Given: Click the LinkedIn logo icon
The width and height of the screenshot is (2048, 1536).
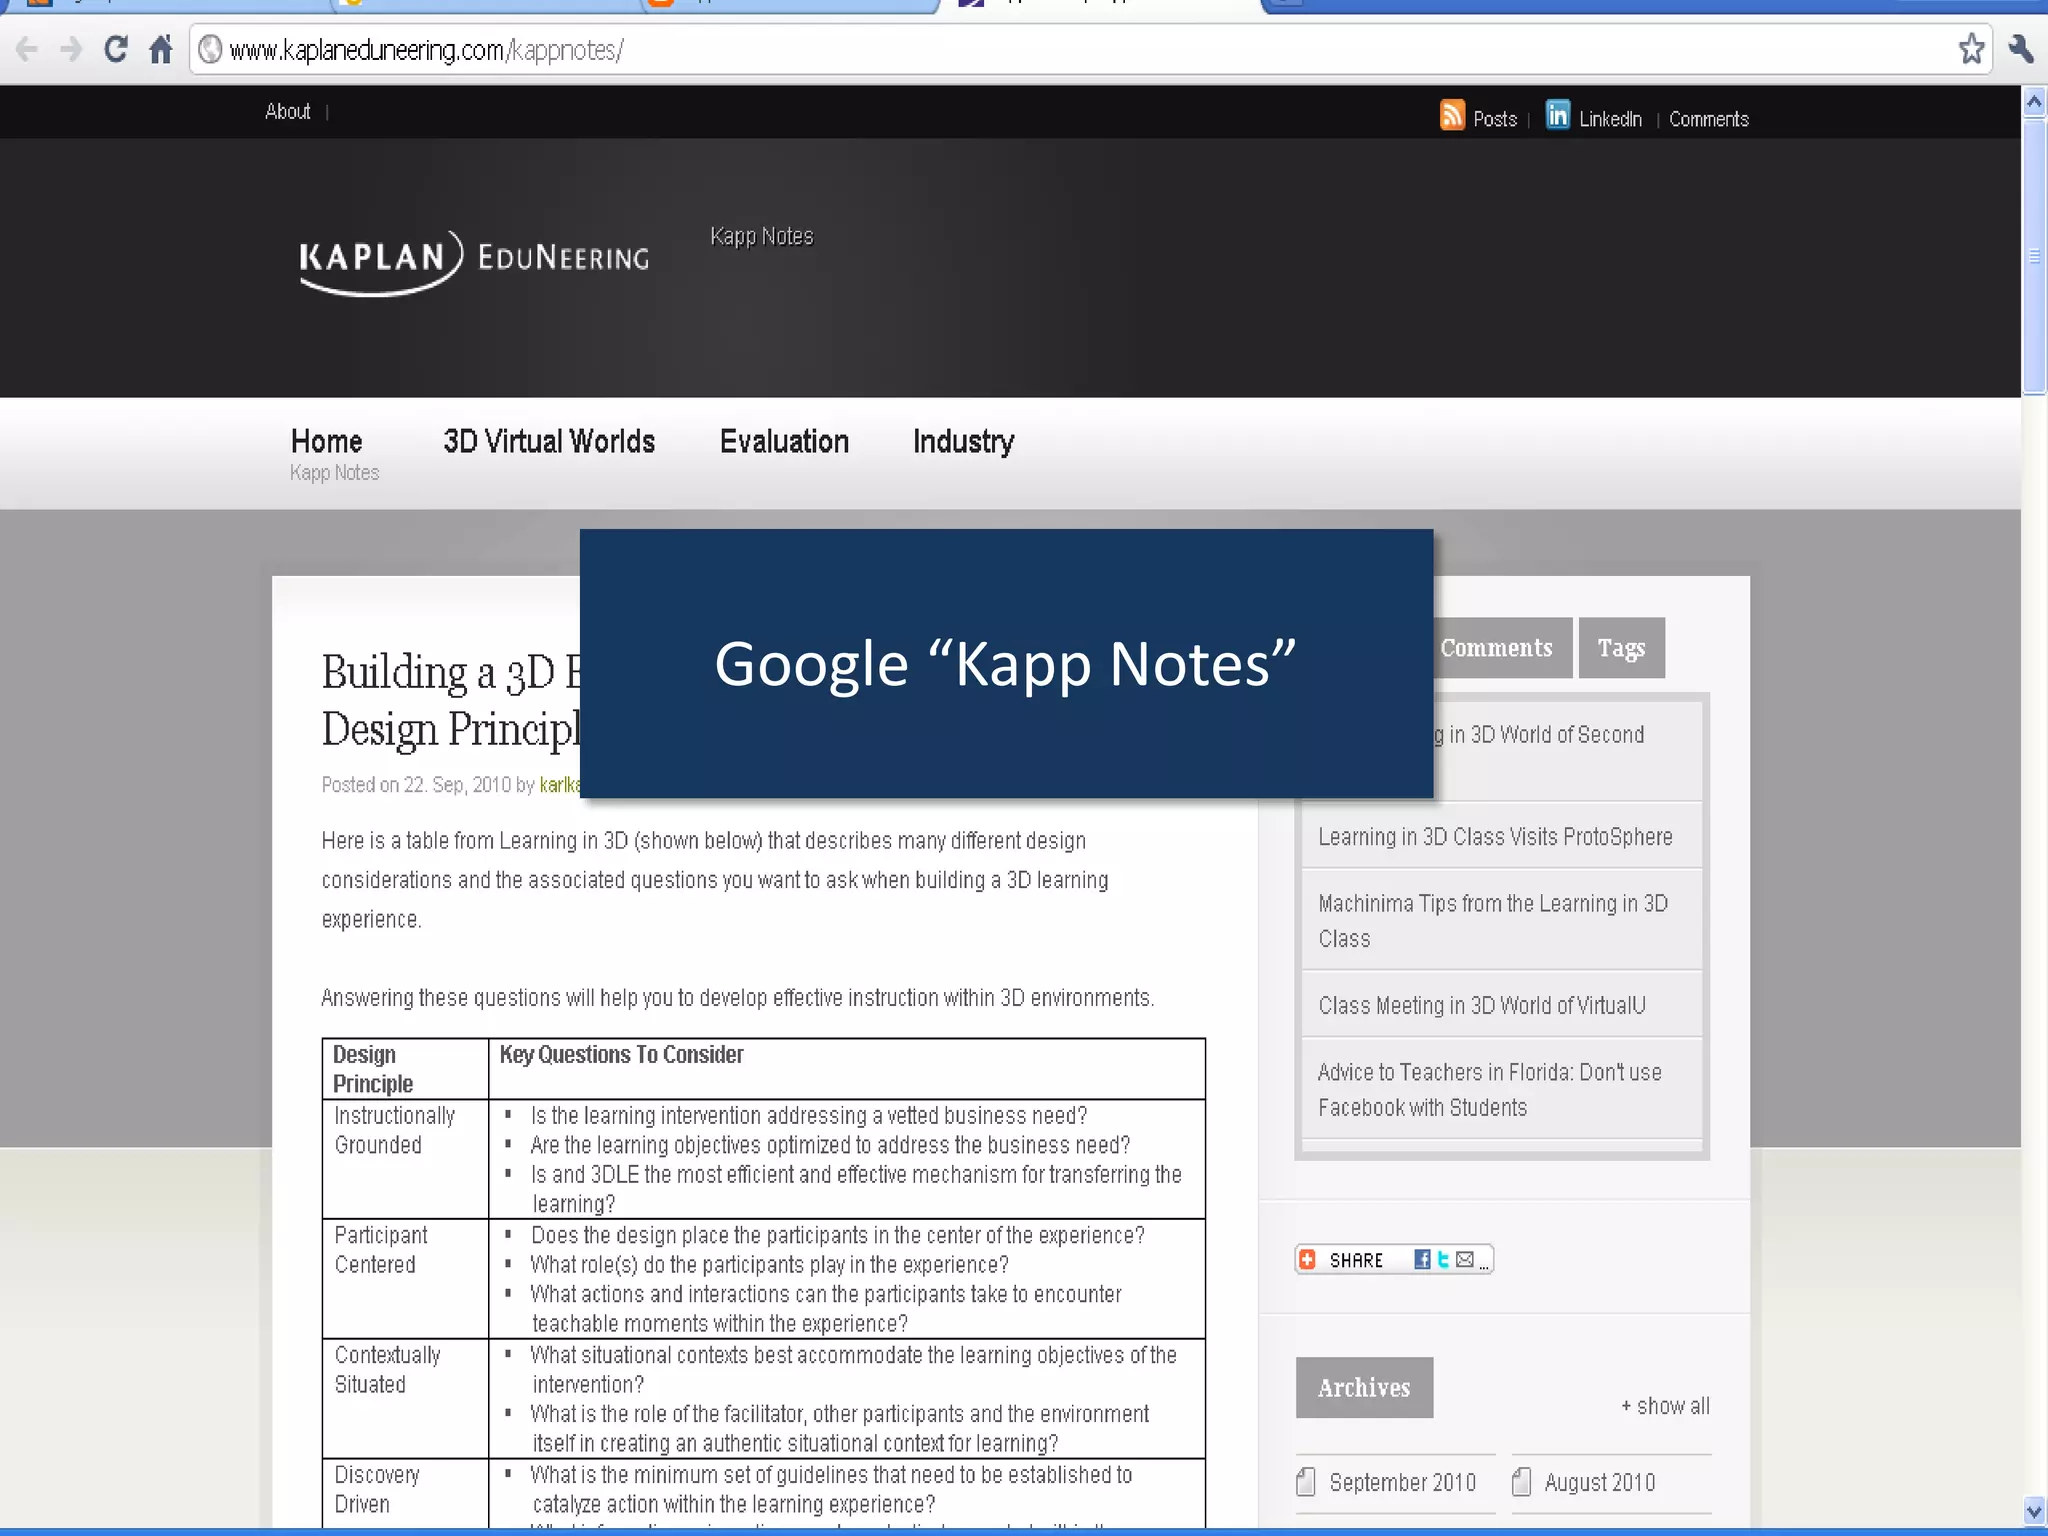Looking at the screenshot, I should tap(1558, 116).
